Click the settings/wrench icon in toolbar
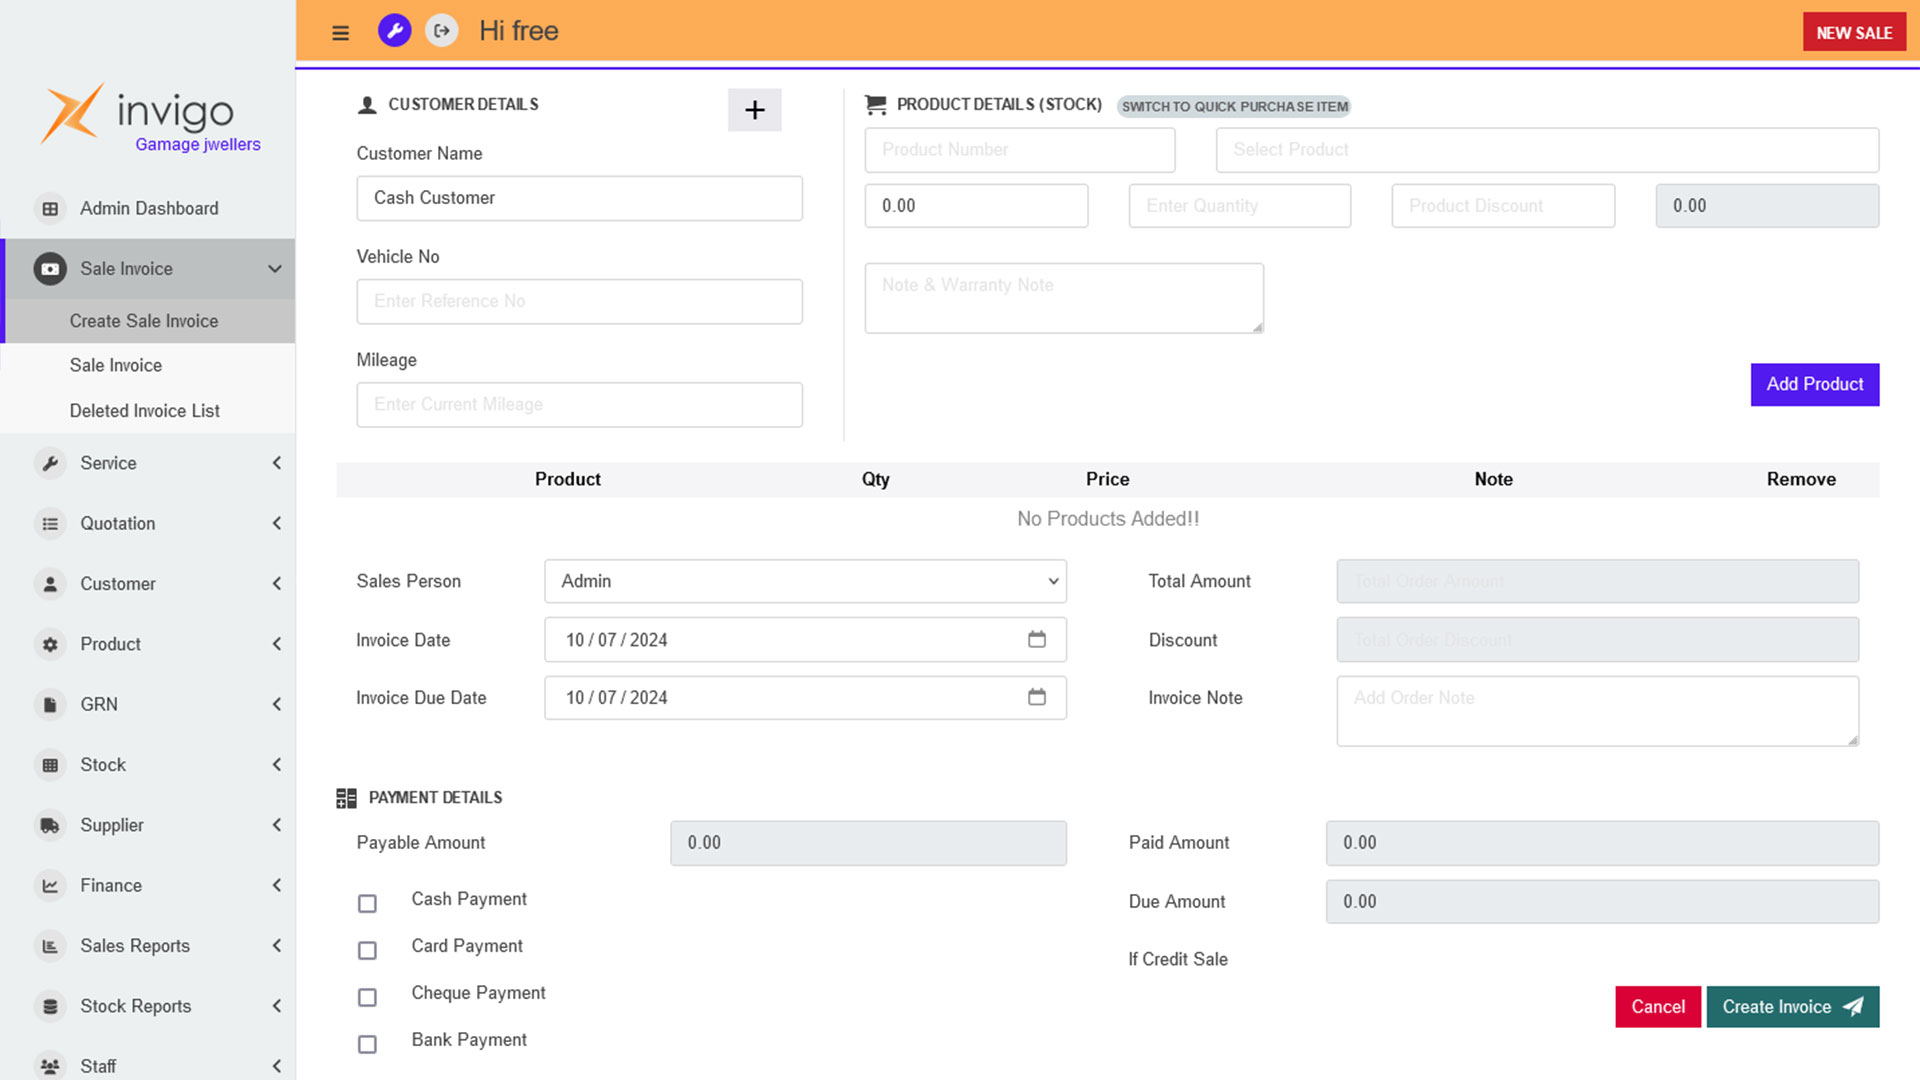1920x1080 pixels. click(x=393, y=30)
